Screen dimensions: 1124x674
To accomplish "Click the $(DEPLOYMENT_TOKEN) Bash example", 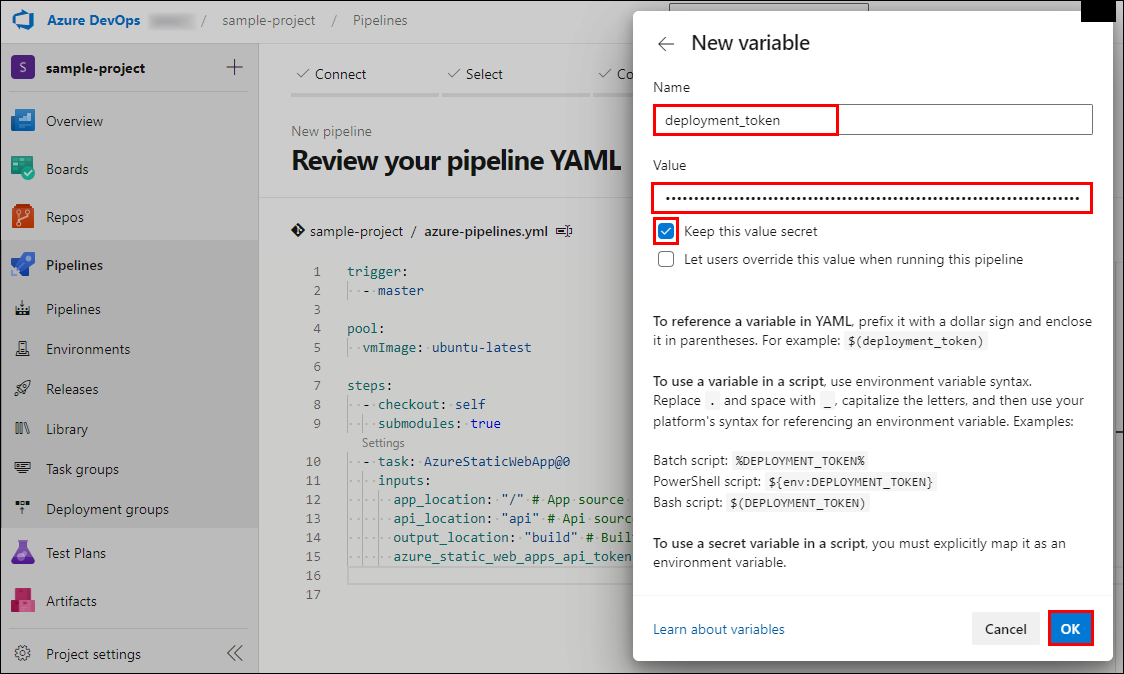I will pos(798,503).
